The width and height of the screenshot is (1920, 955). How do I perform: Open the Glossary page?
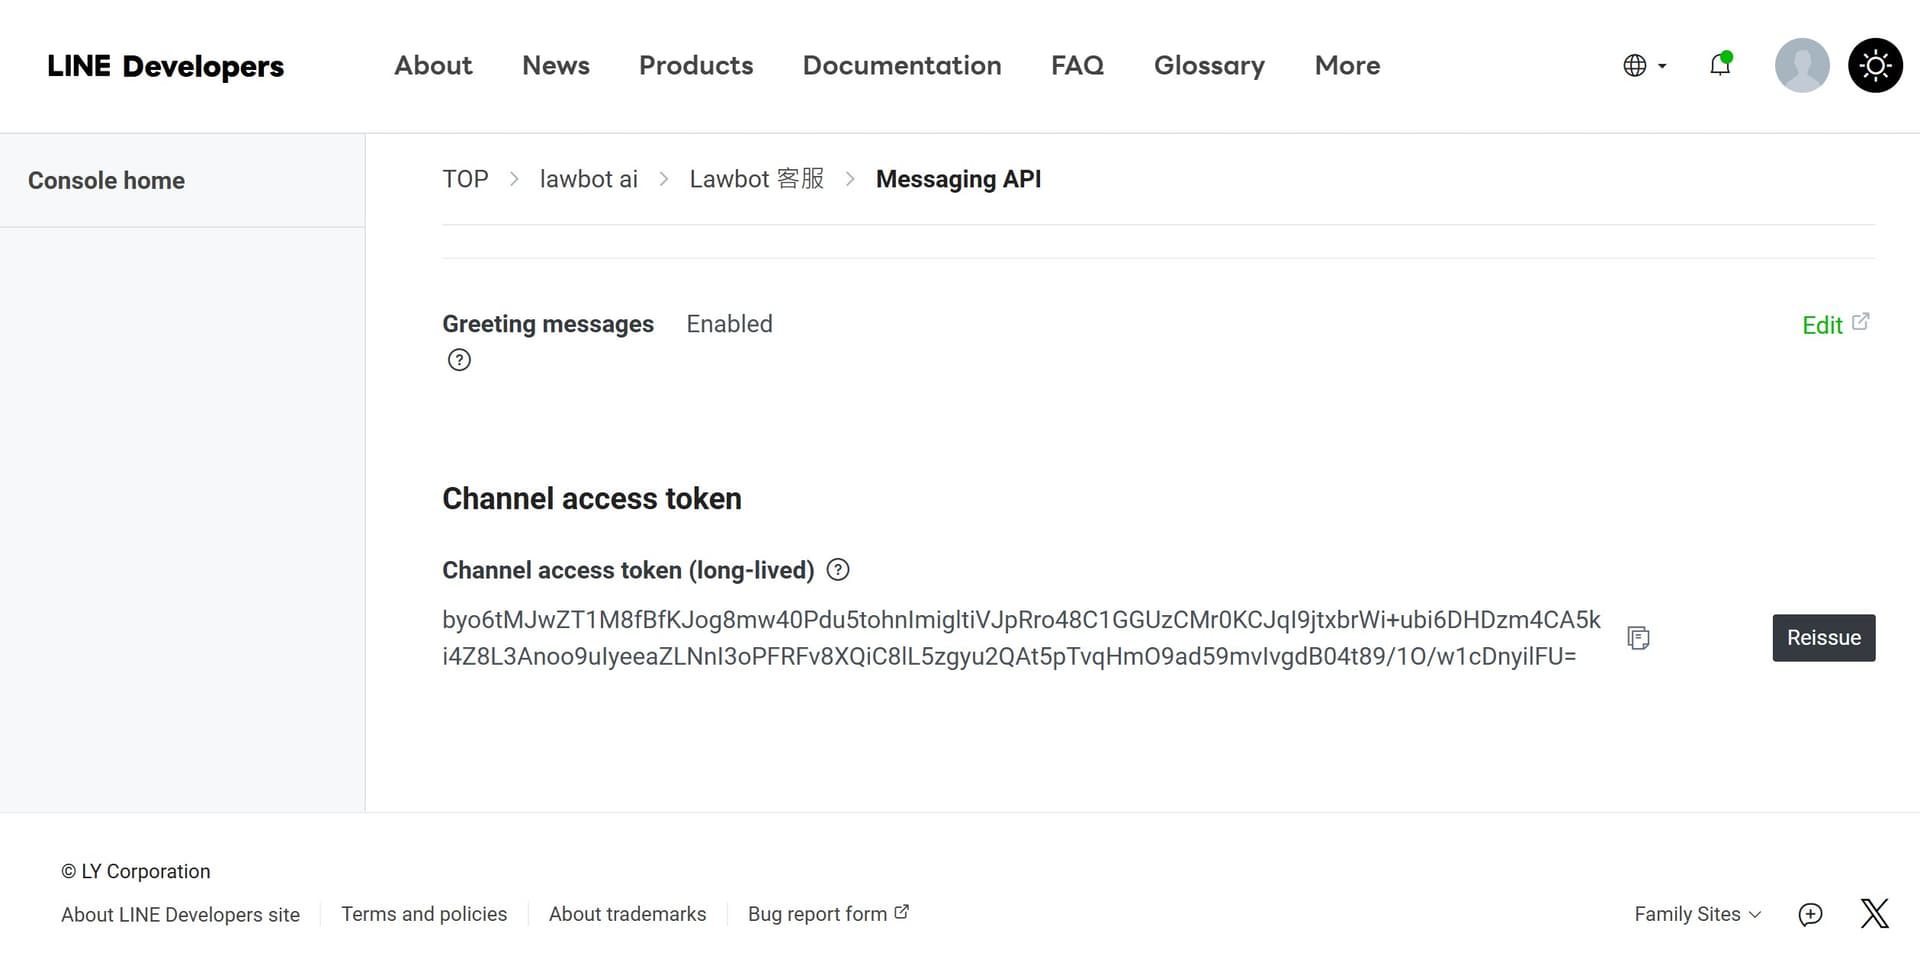click(1209, 65)
